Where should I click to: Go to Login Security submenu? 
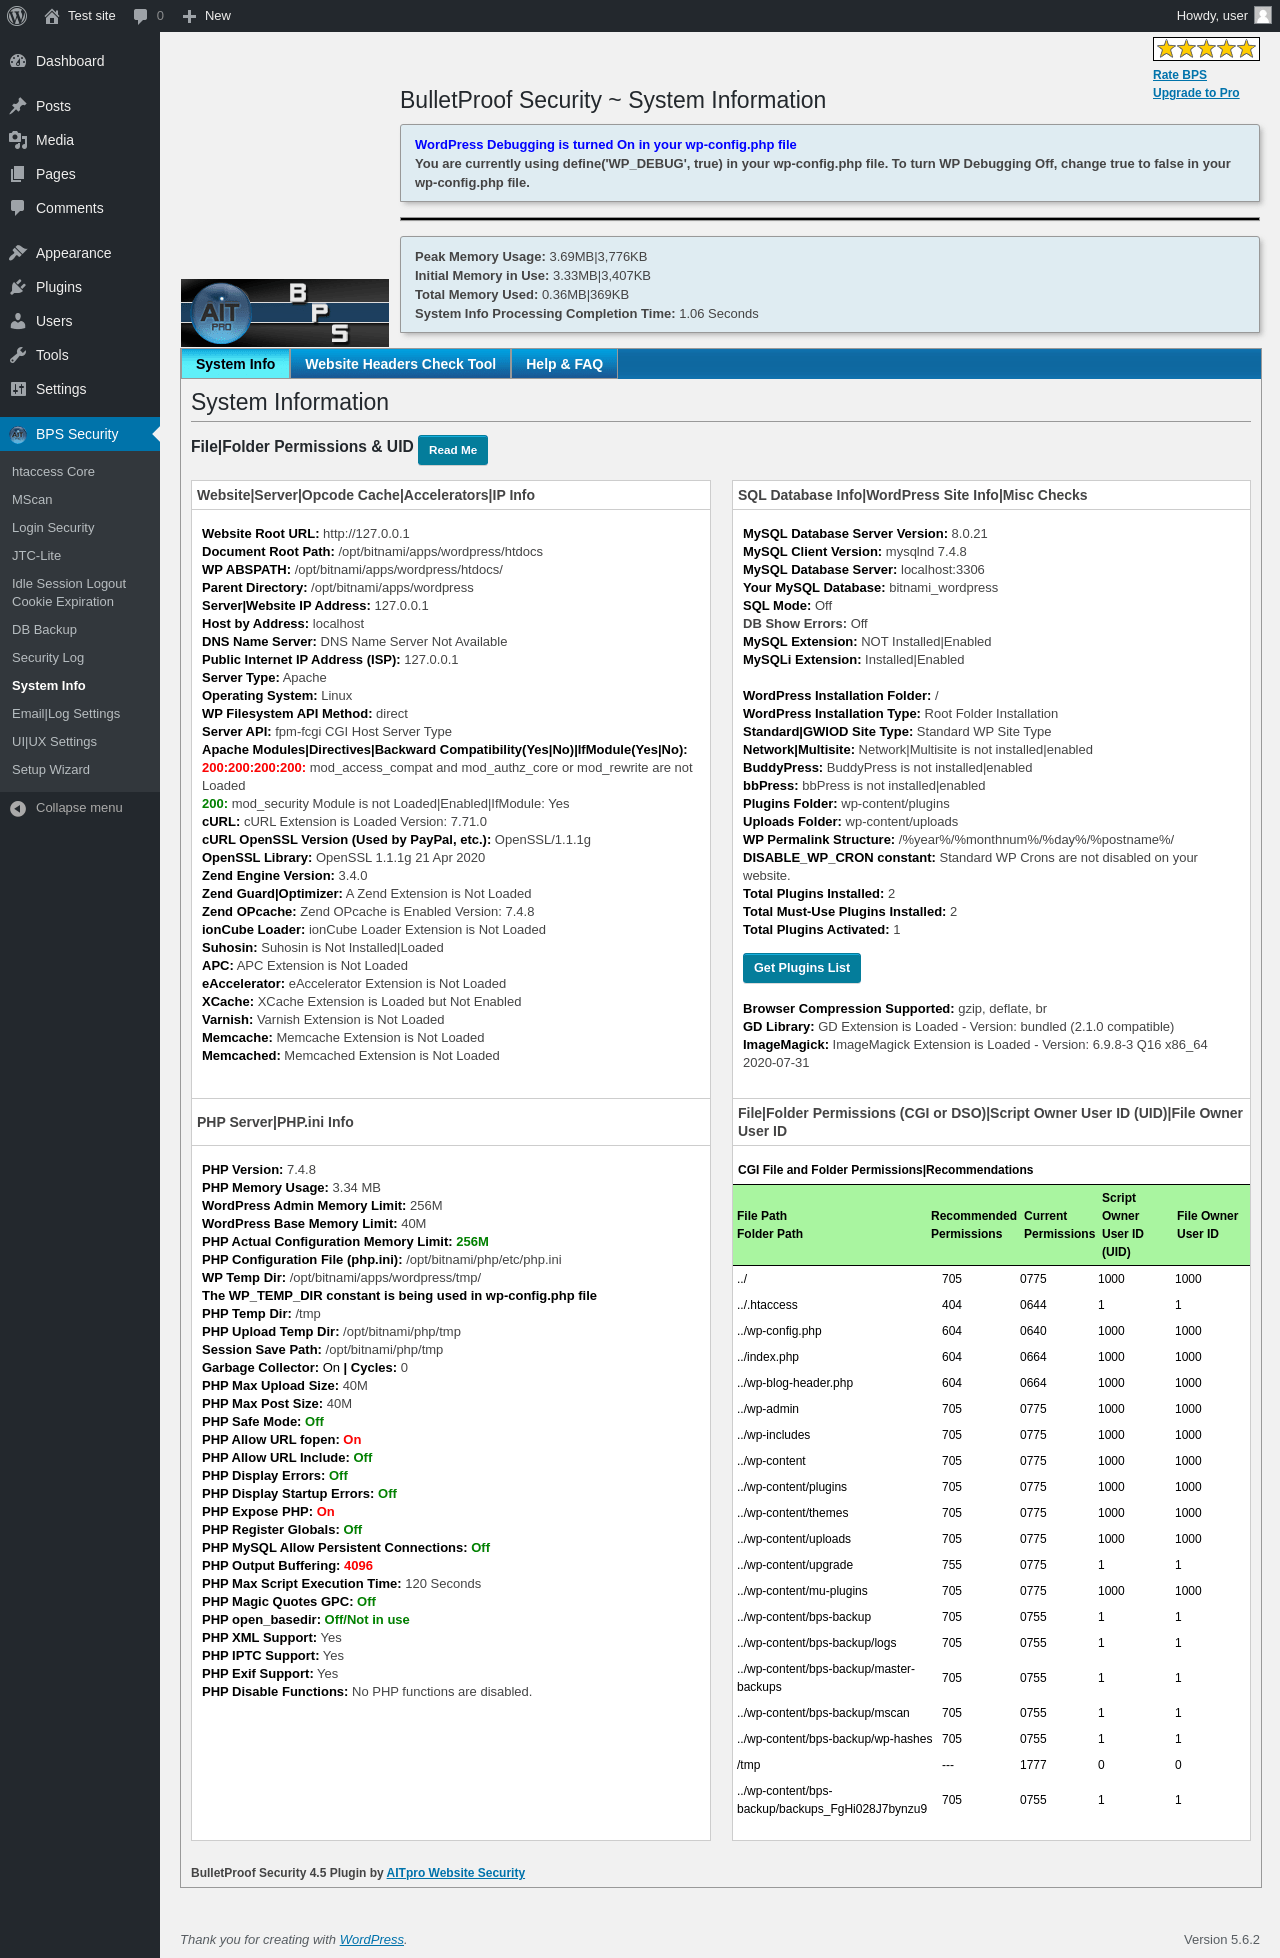point(53,528)
